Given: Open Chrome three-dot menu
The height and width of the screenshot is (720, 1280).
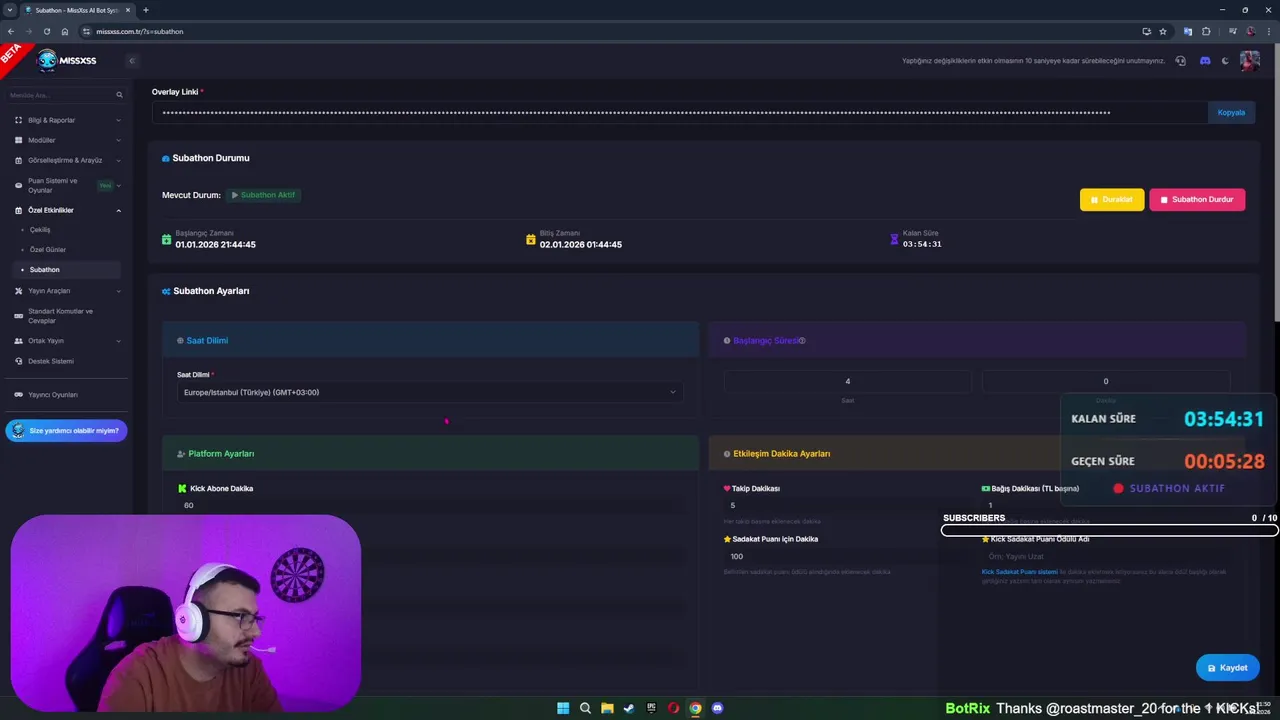Looking at the screenshot, I should 1268,31.
